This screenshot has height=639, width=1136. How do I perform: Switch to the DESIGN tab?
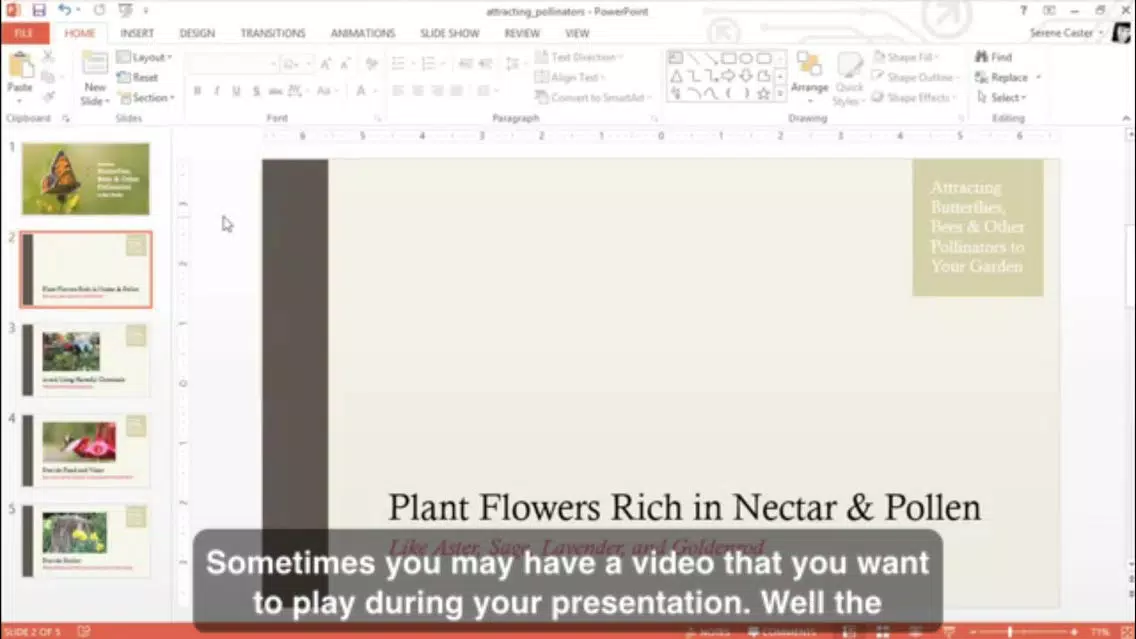[x=197, y=33]
